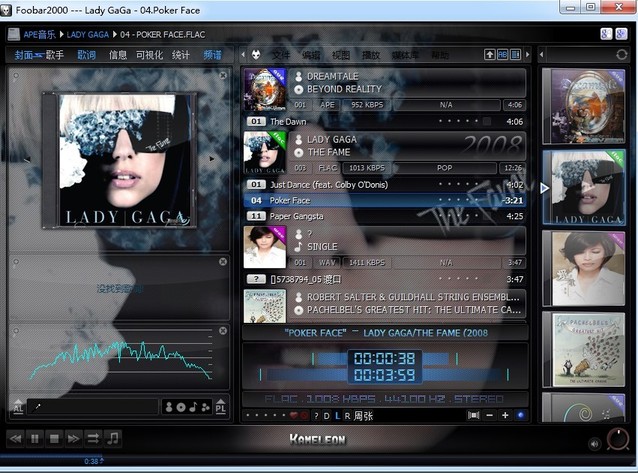Screen dimensions: 638x473
Task: Filter by artist person icon
Action: click(169, 407)
